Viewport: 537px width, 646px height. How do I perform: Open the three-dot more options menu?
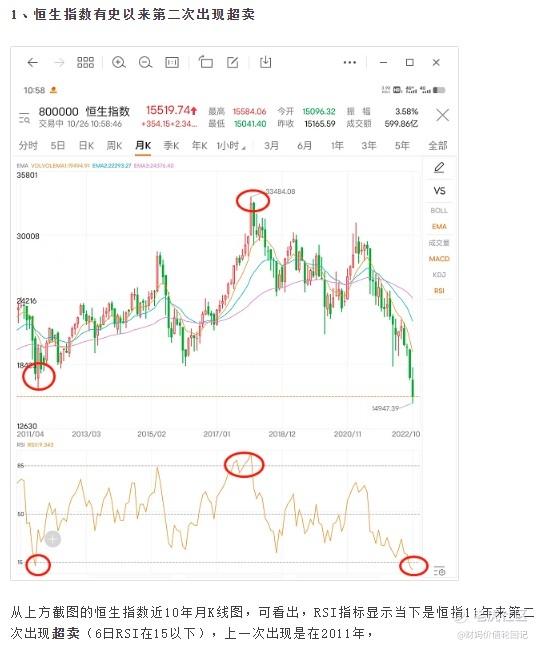pos(349,63)
